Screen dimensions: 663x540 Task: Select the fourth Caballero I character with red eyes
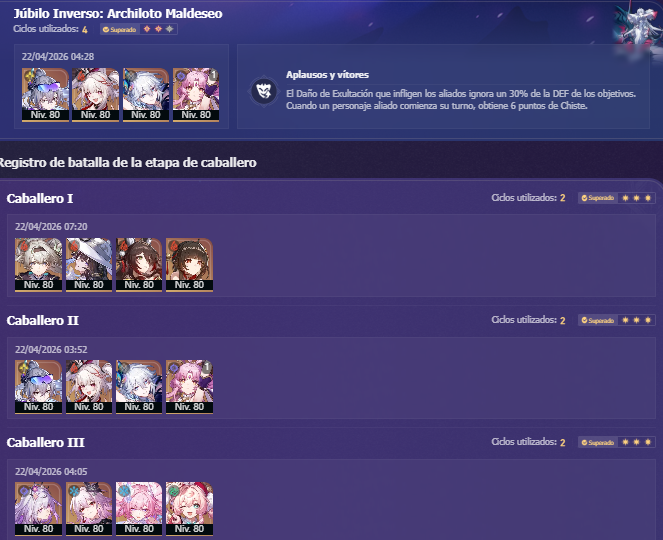point(189,265)
